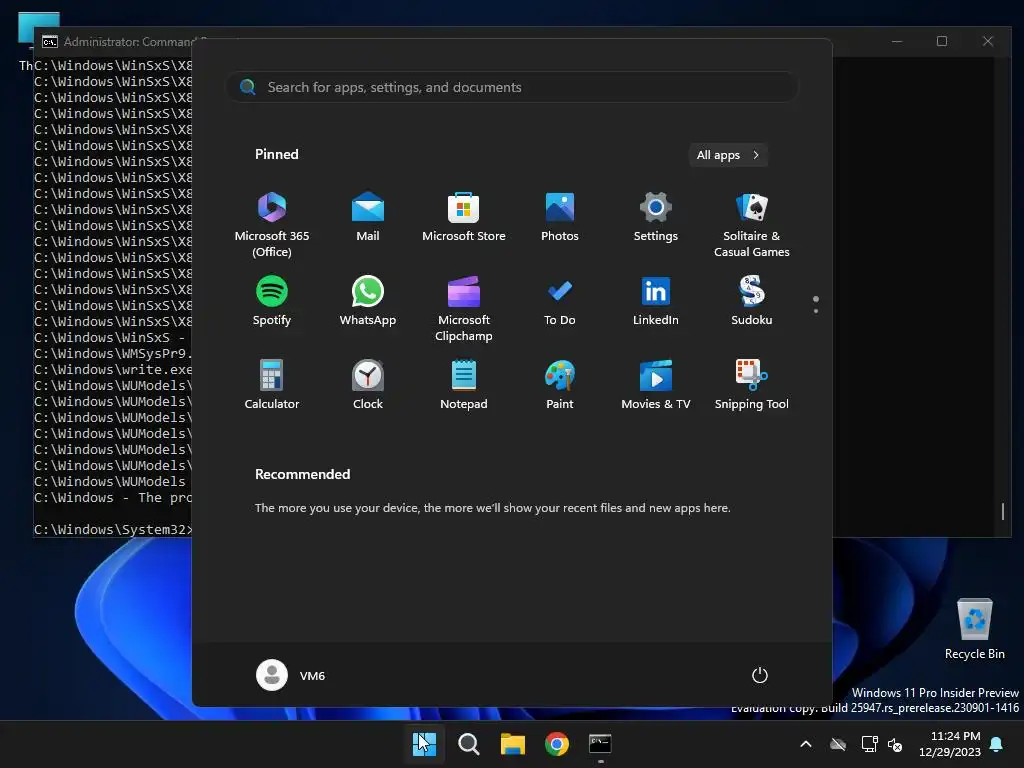
Task: Open the Photos app
Action: (x=560, y=217)
